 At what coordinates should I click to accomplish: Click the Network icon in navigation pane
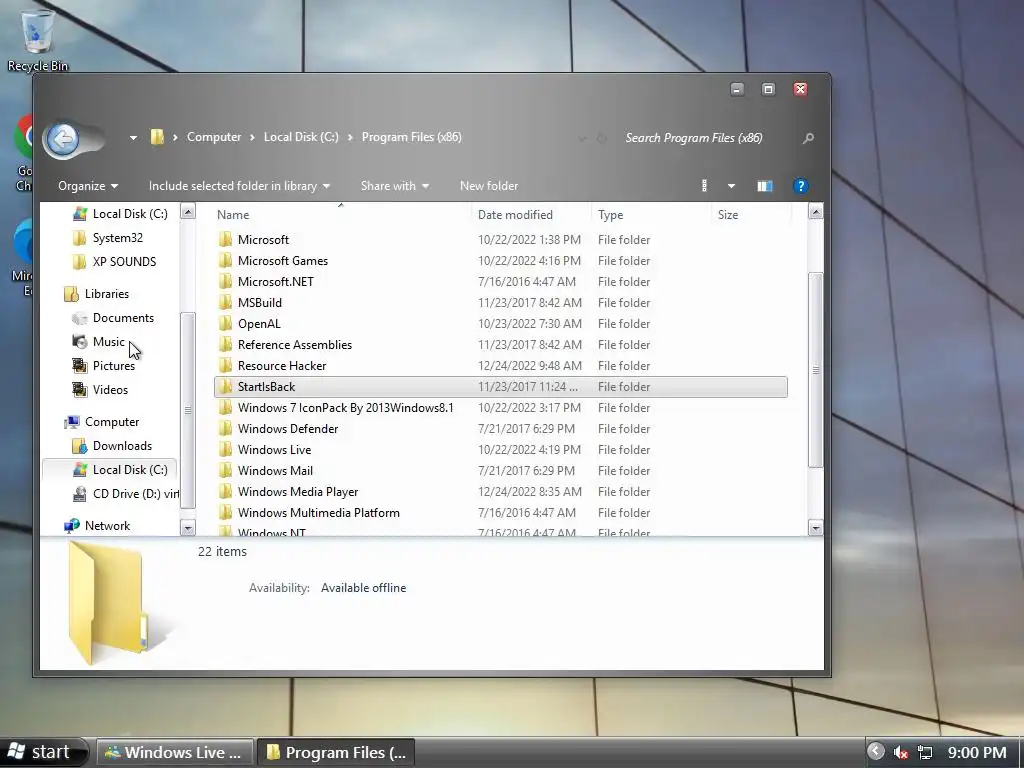(x=72, y=526)
